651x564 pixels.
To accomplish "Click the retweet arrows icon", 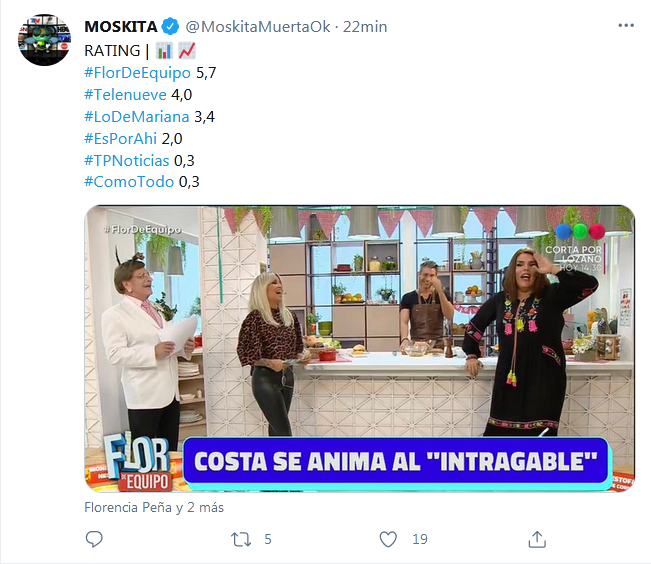I will point(241,539).
